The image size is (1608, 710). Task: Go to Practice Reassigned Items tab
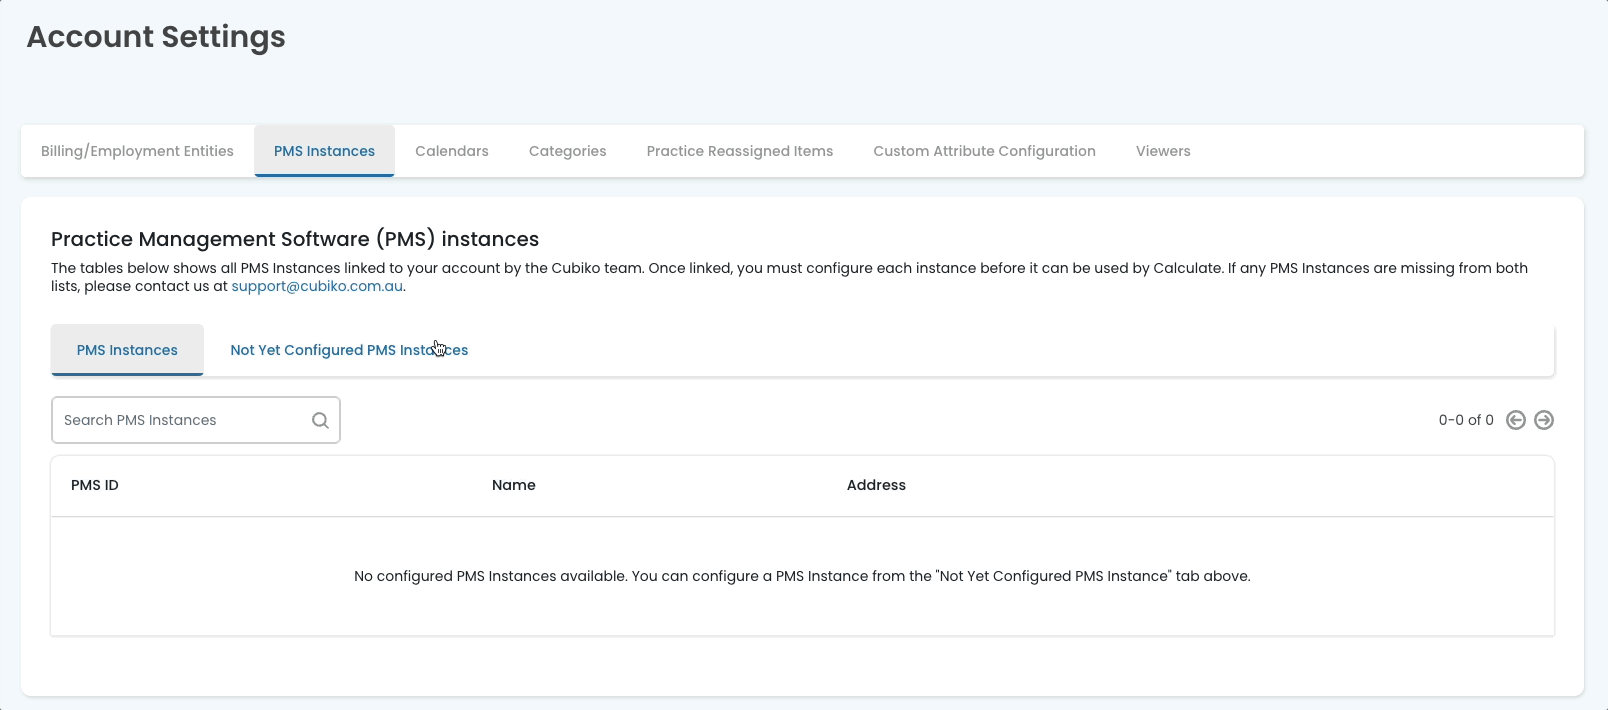point(739,151)
